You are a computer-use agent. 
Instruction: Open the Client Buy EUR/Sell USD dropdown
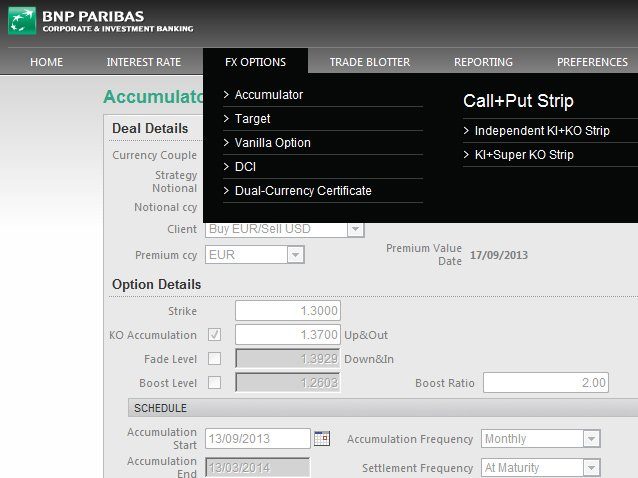[355, 229]
